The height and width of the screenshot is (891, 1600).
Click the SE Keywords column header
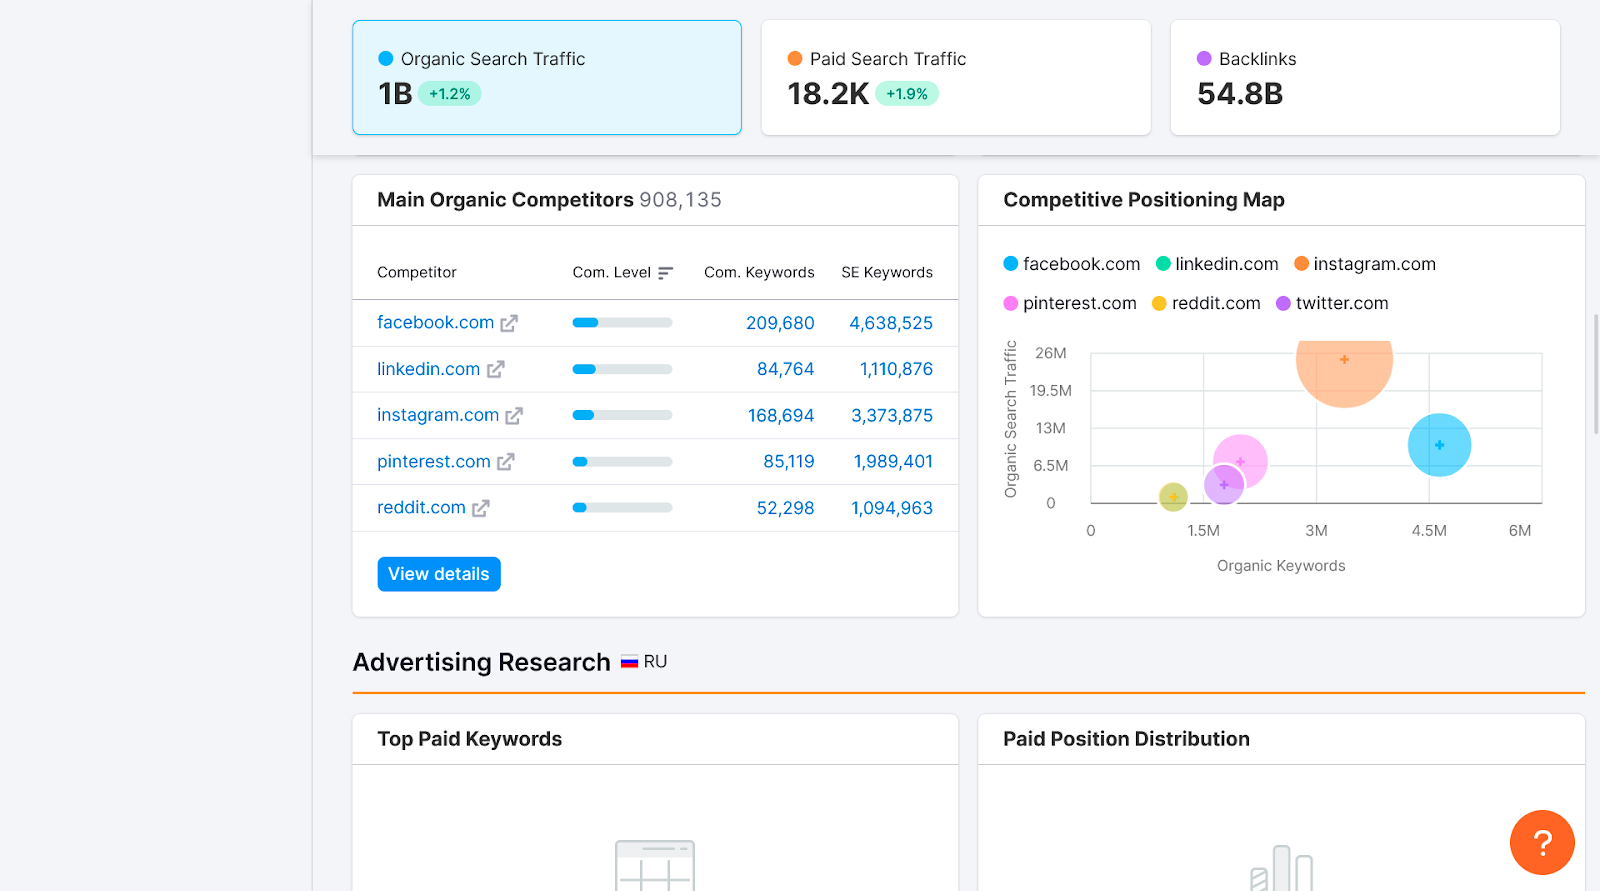coord(887,272)
